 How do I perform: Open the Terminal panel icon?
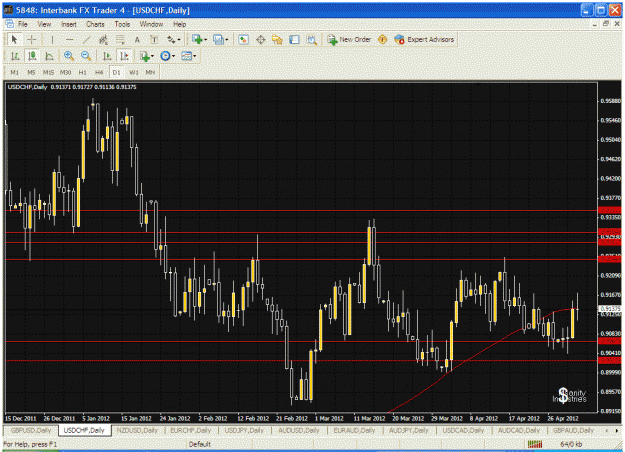point(294,39)
